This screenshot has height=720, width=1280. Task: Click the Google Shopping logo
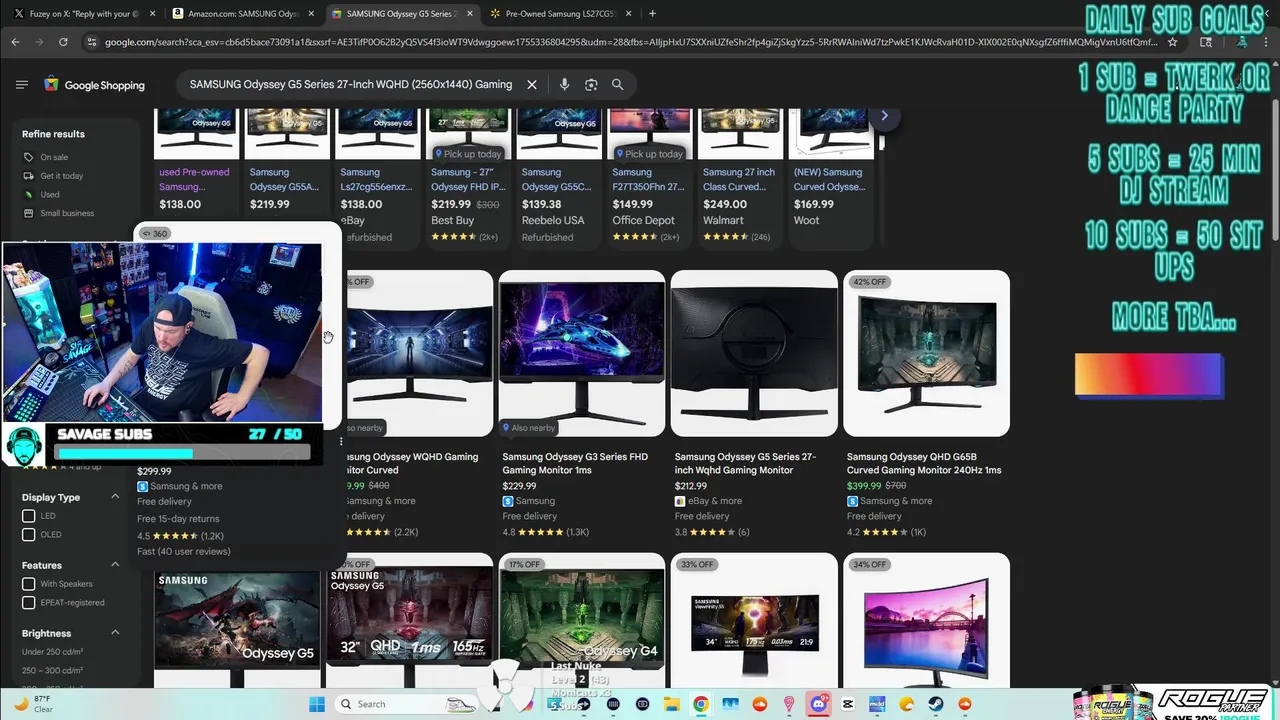coord(94,85)
